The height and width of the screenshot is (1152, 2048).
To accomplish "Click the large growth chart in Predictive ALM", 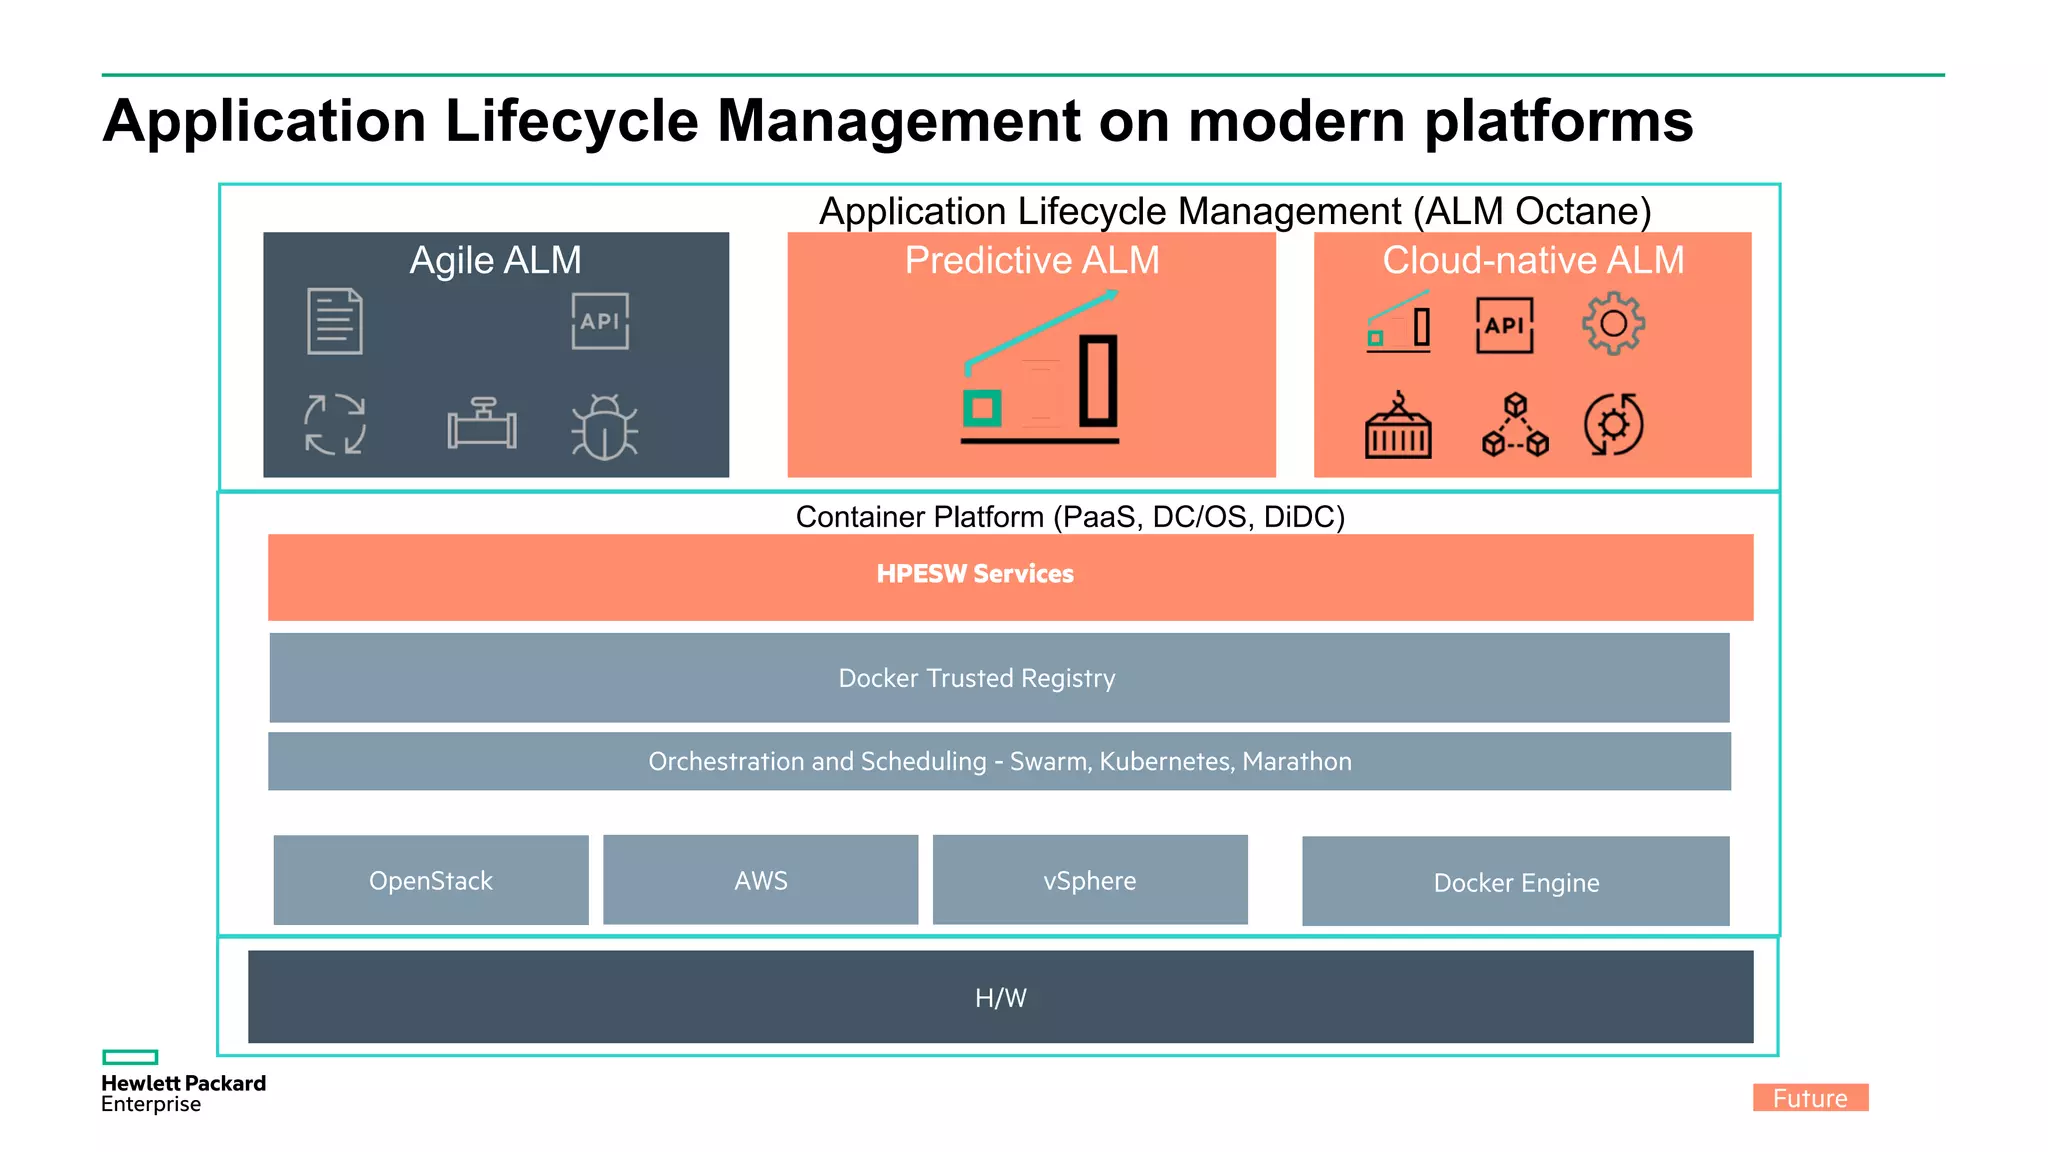I will [1040, 367].
